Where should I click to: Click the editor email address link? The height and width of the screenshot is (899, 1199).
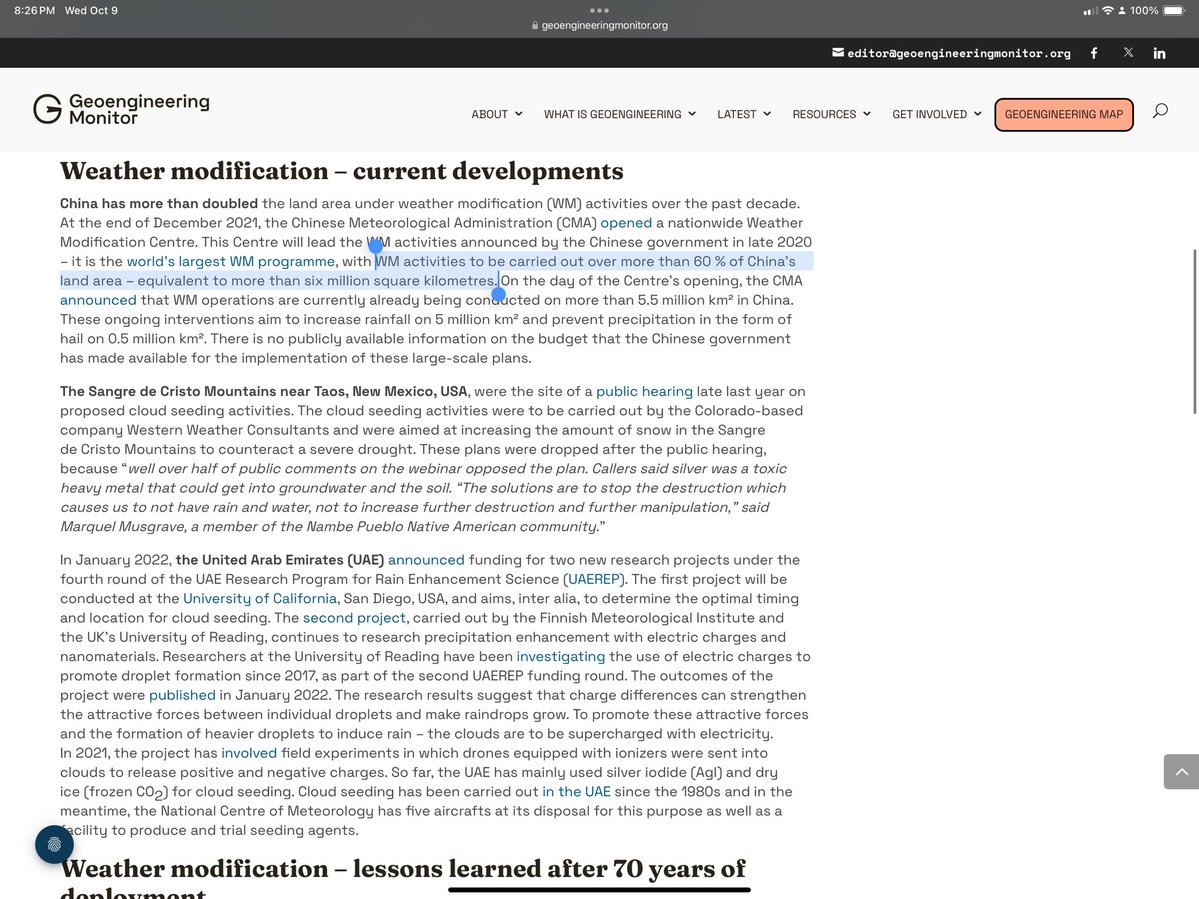[958, 53]
